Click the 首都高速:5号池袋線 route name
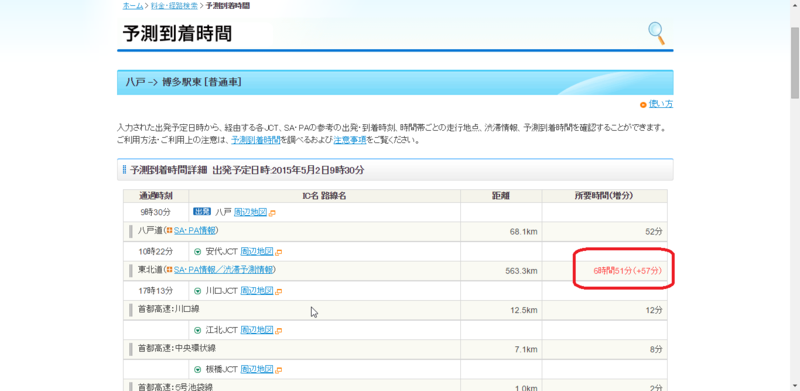This screenshot has height=391, width=800. click(x=176, y=387)
